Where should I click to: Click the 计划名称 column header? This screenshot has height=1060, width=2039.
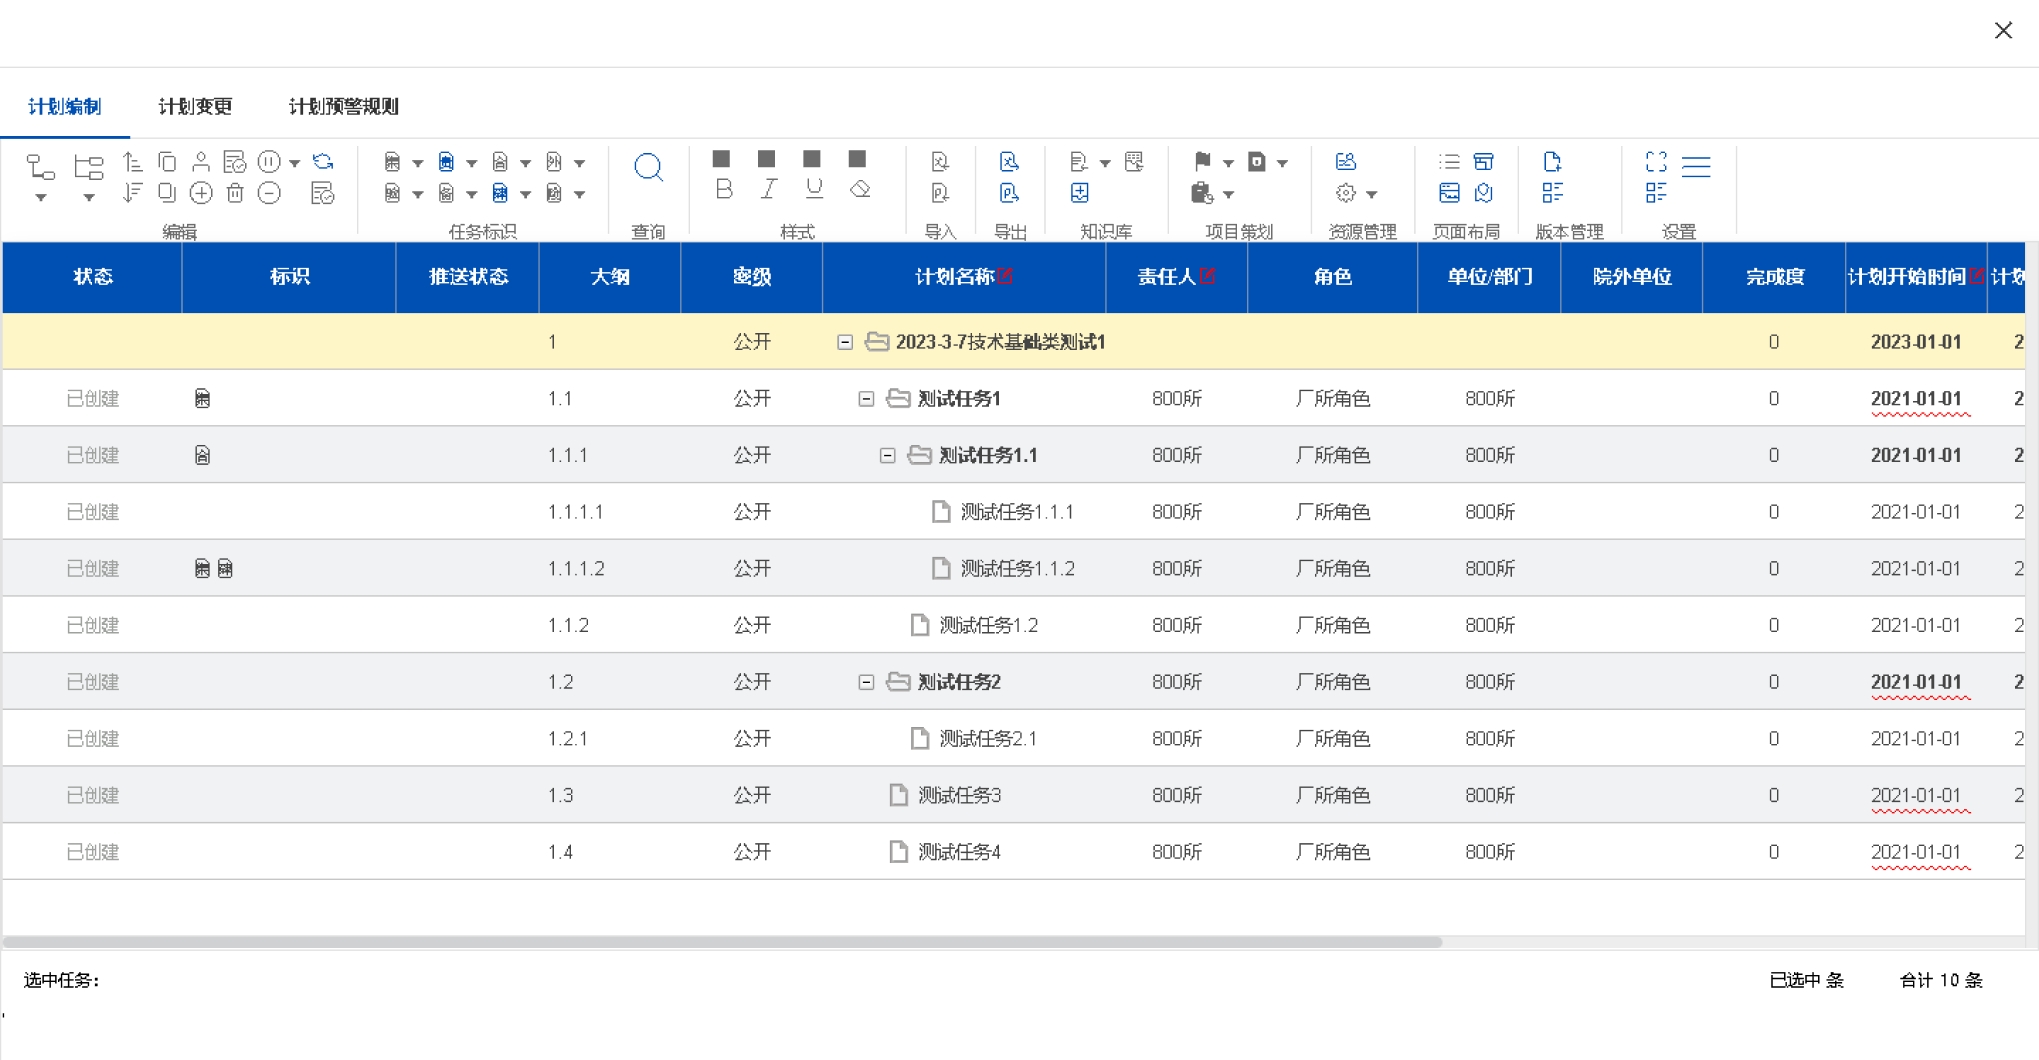(x=955, y=277)
